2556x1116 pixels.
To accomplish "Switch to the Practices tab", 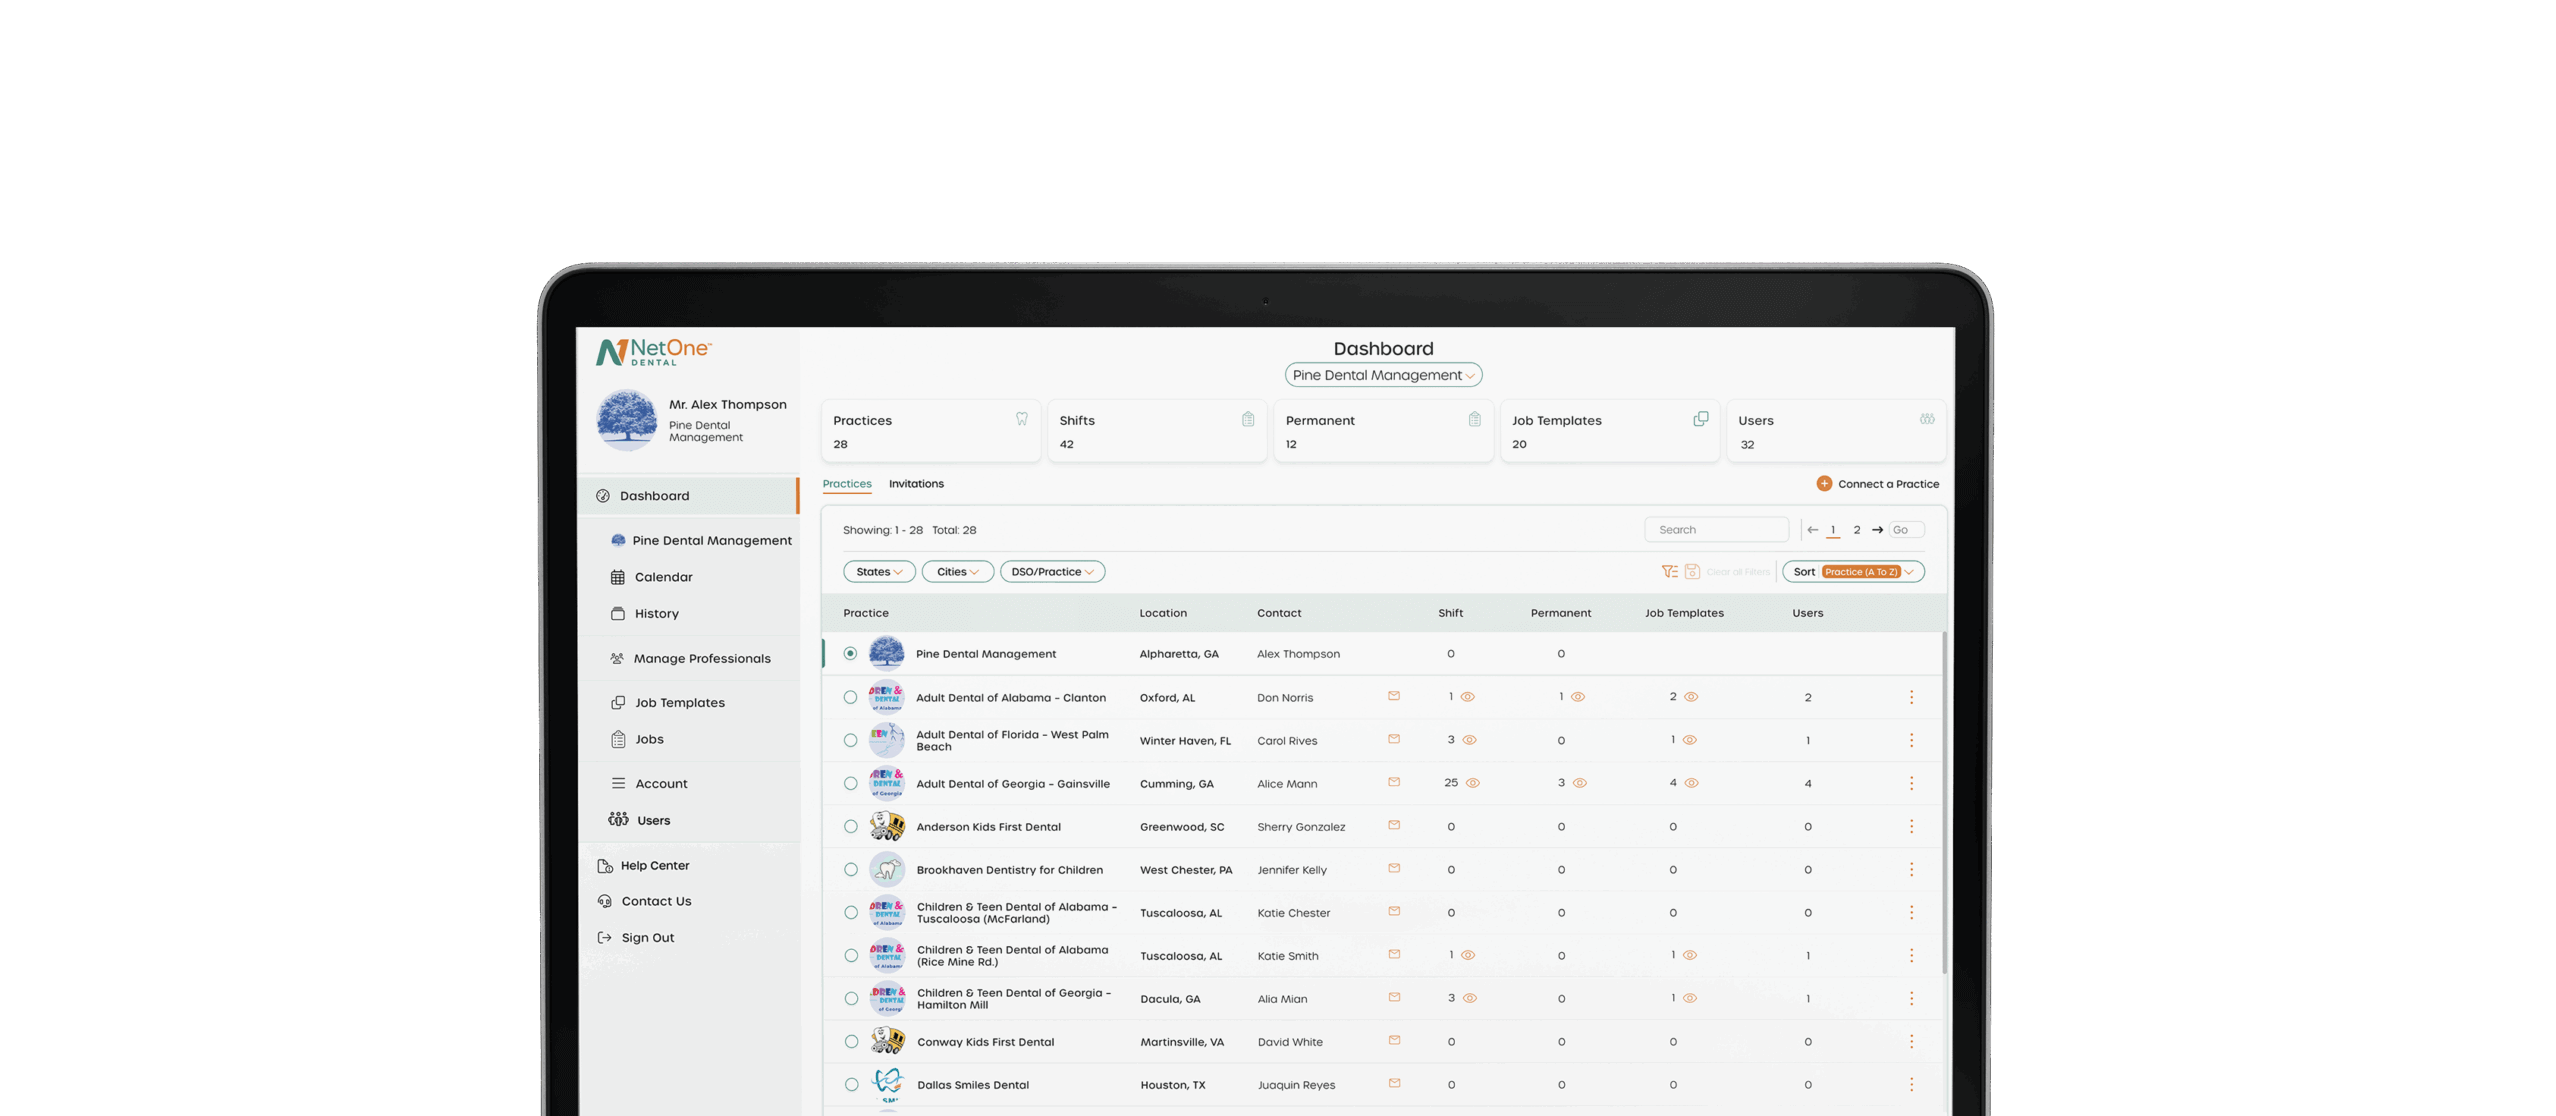I will point(846,484).
